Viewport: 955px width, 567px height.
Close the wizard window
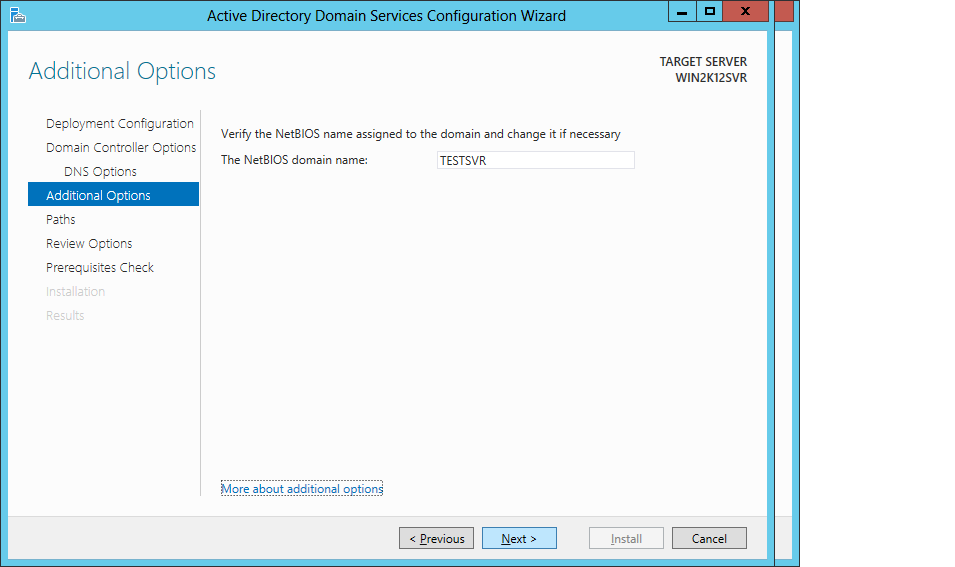(x=745, y=11)
